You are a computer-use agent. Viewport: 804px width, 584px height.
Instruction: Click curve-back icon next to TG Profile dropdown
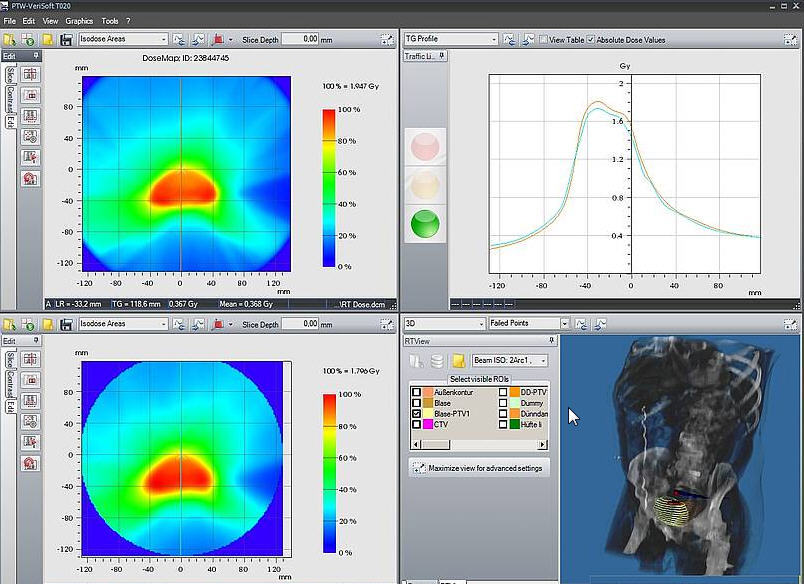point(509,39)
